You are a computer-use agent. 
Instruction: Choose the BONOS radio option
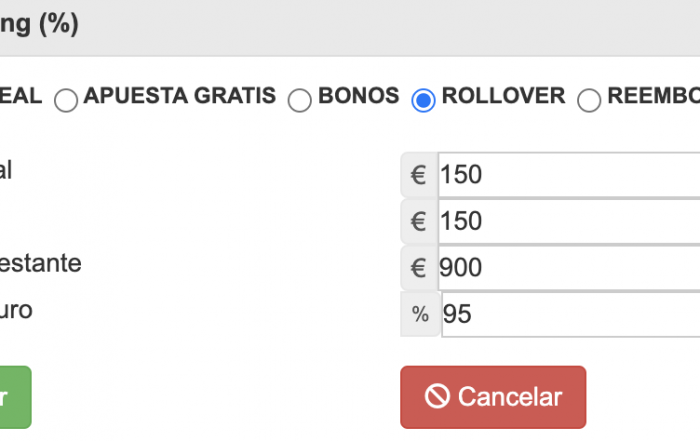coord(299,100)
